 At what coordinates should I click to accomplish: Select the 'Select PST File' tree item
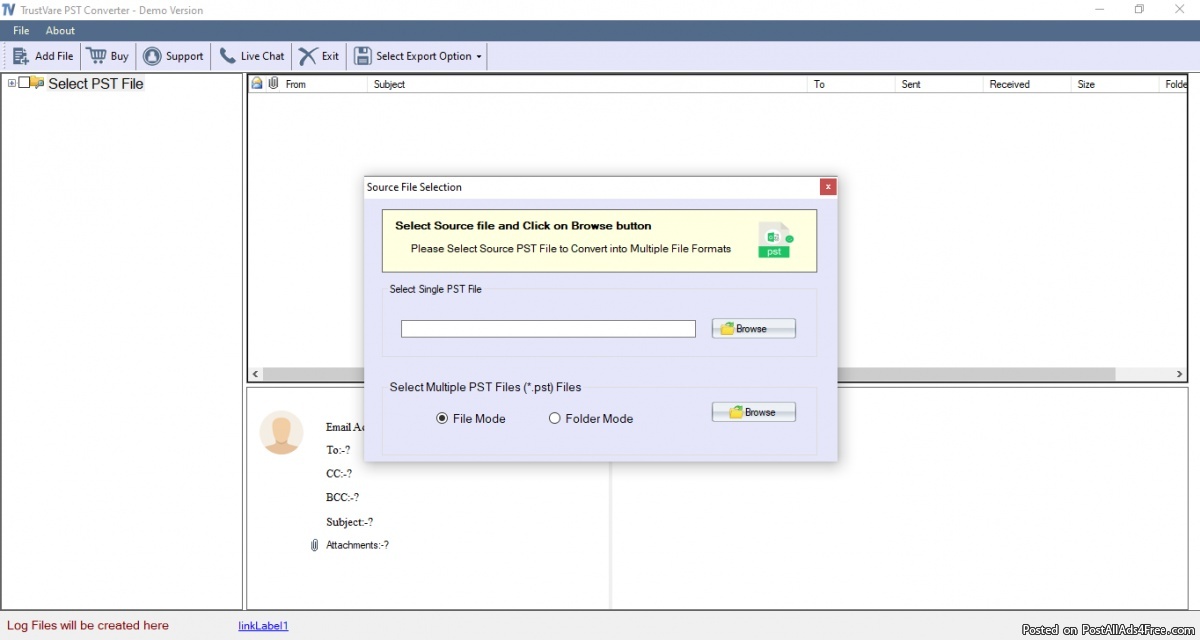click(96, 84)
